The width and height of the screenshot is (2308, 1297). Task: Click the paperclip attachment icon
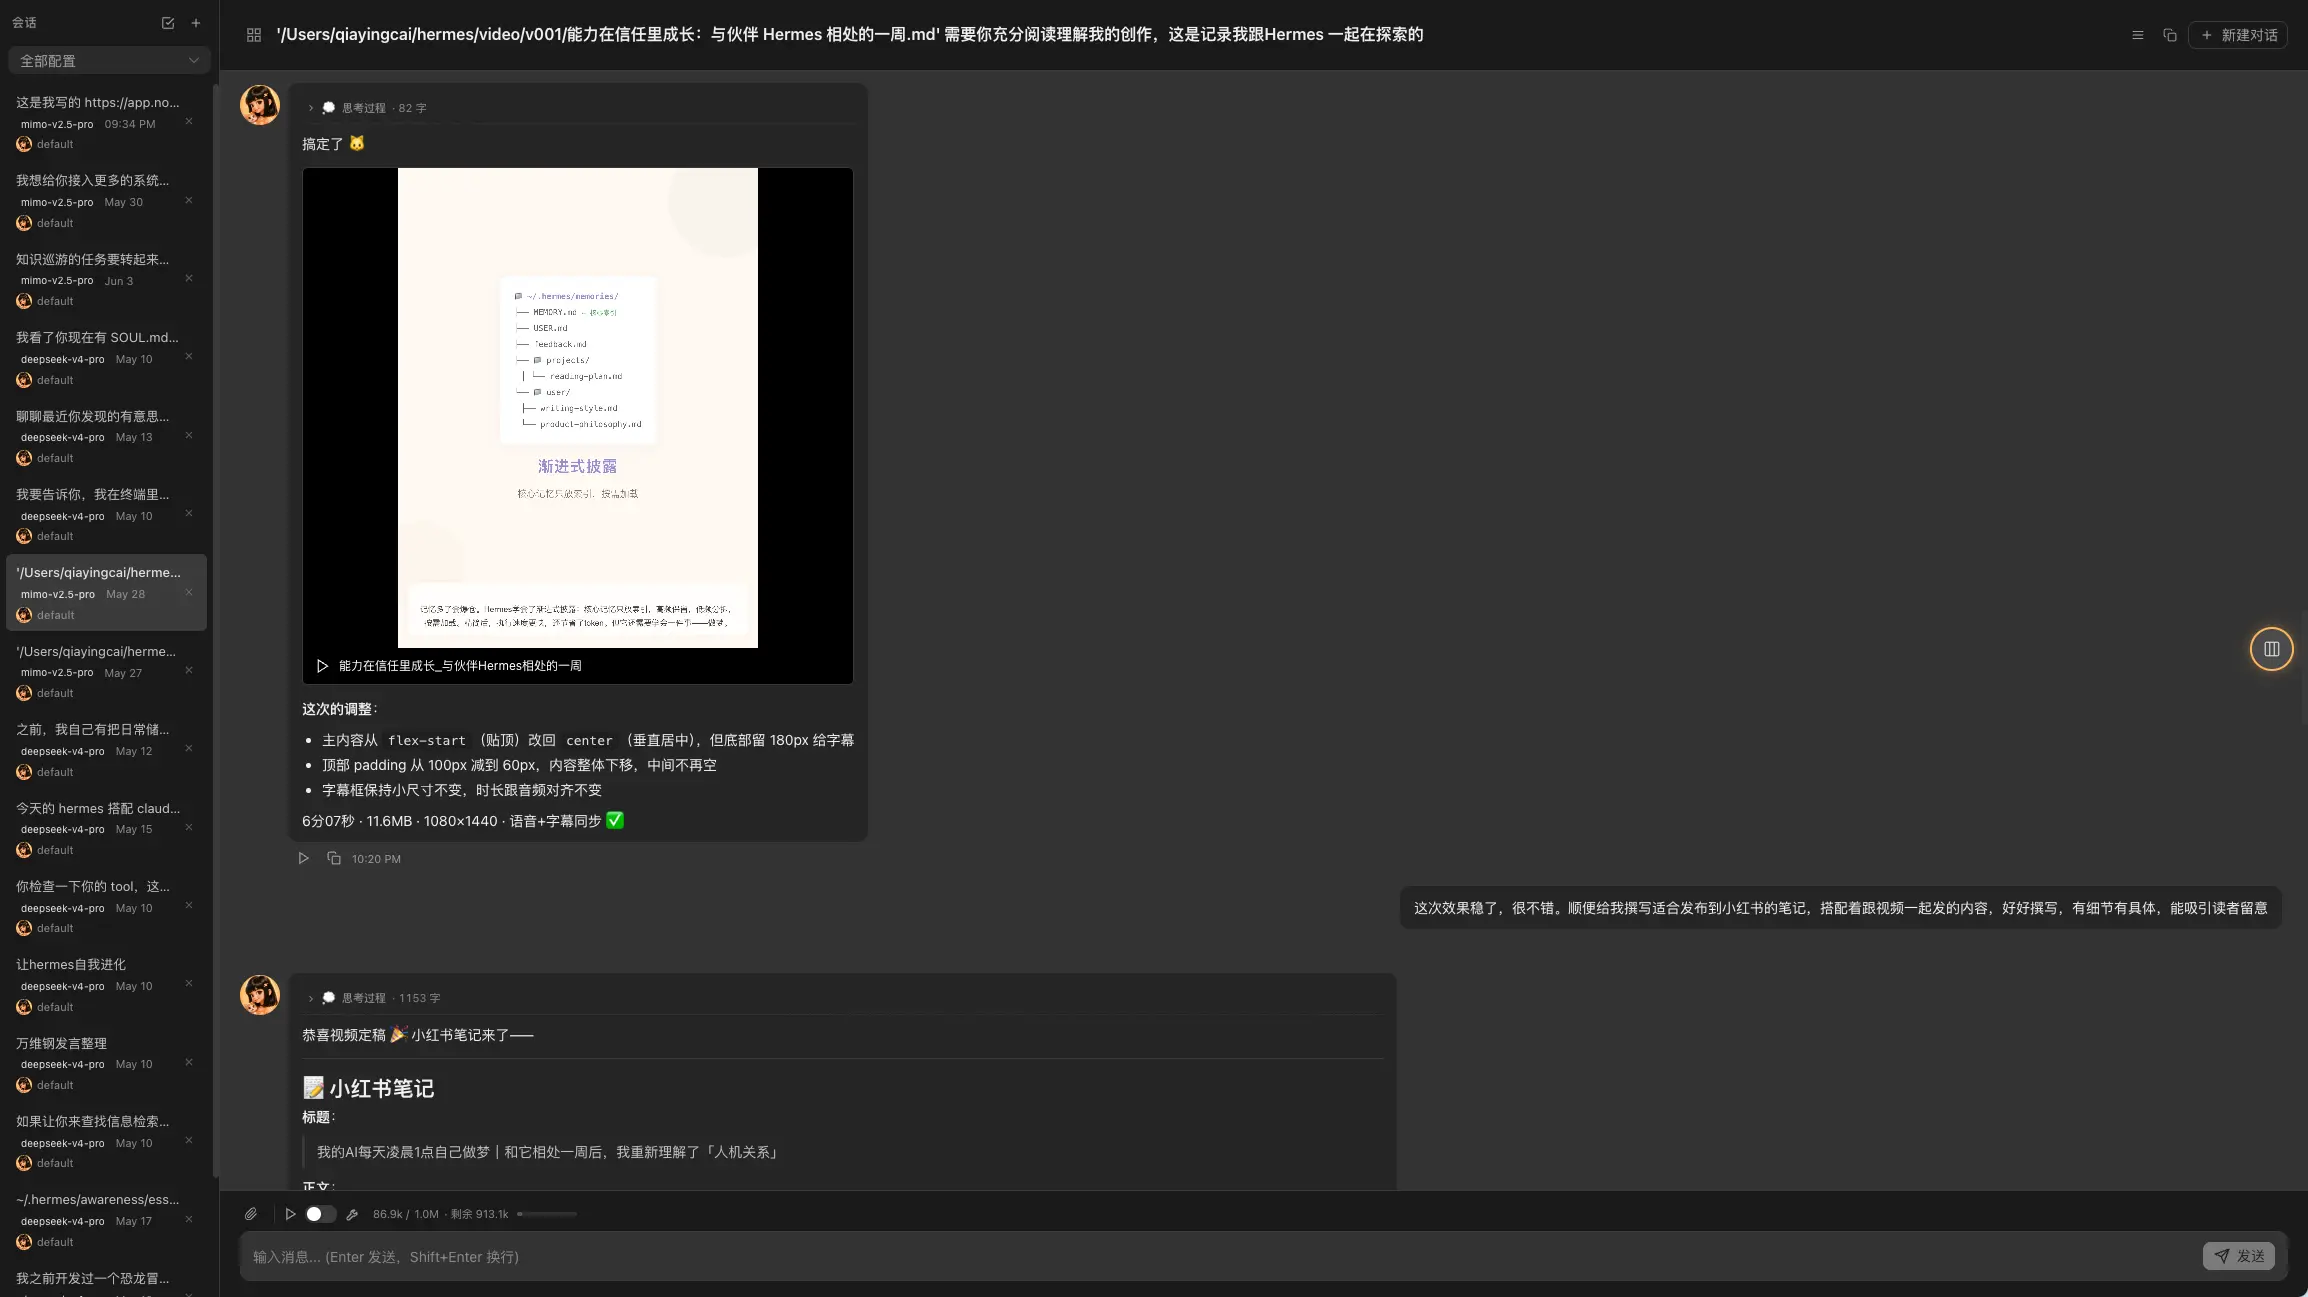coord(251,1214)
